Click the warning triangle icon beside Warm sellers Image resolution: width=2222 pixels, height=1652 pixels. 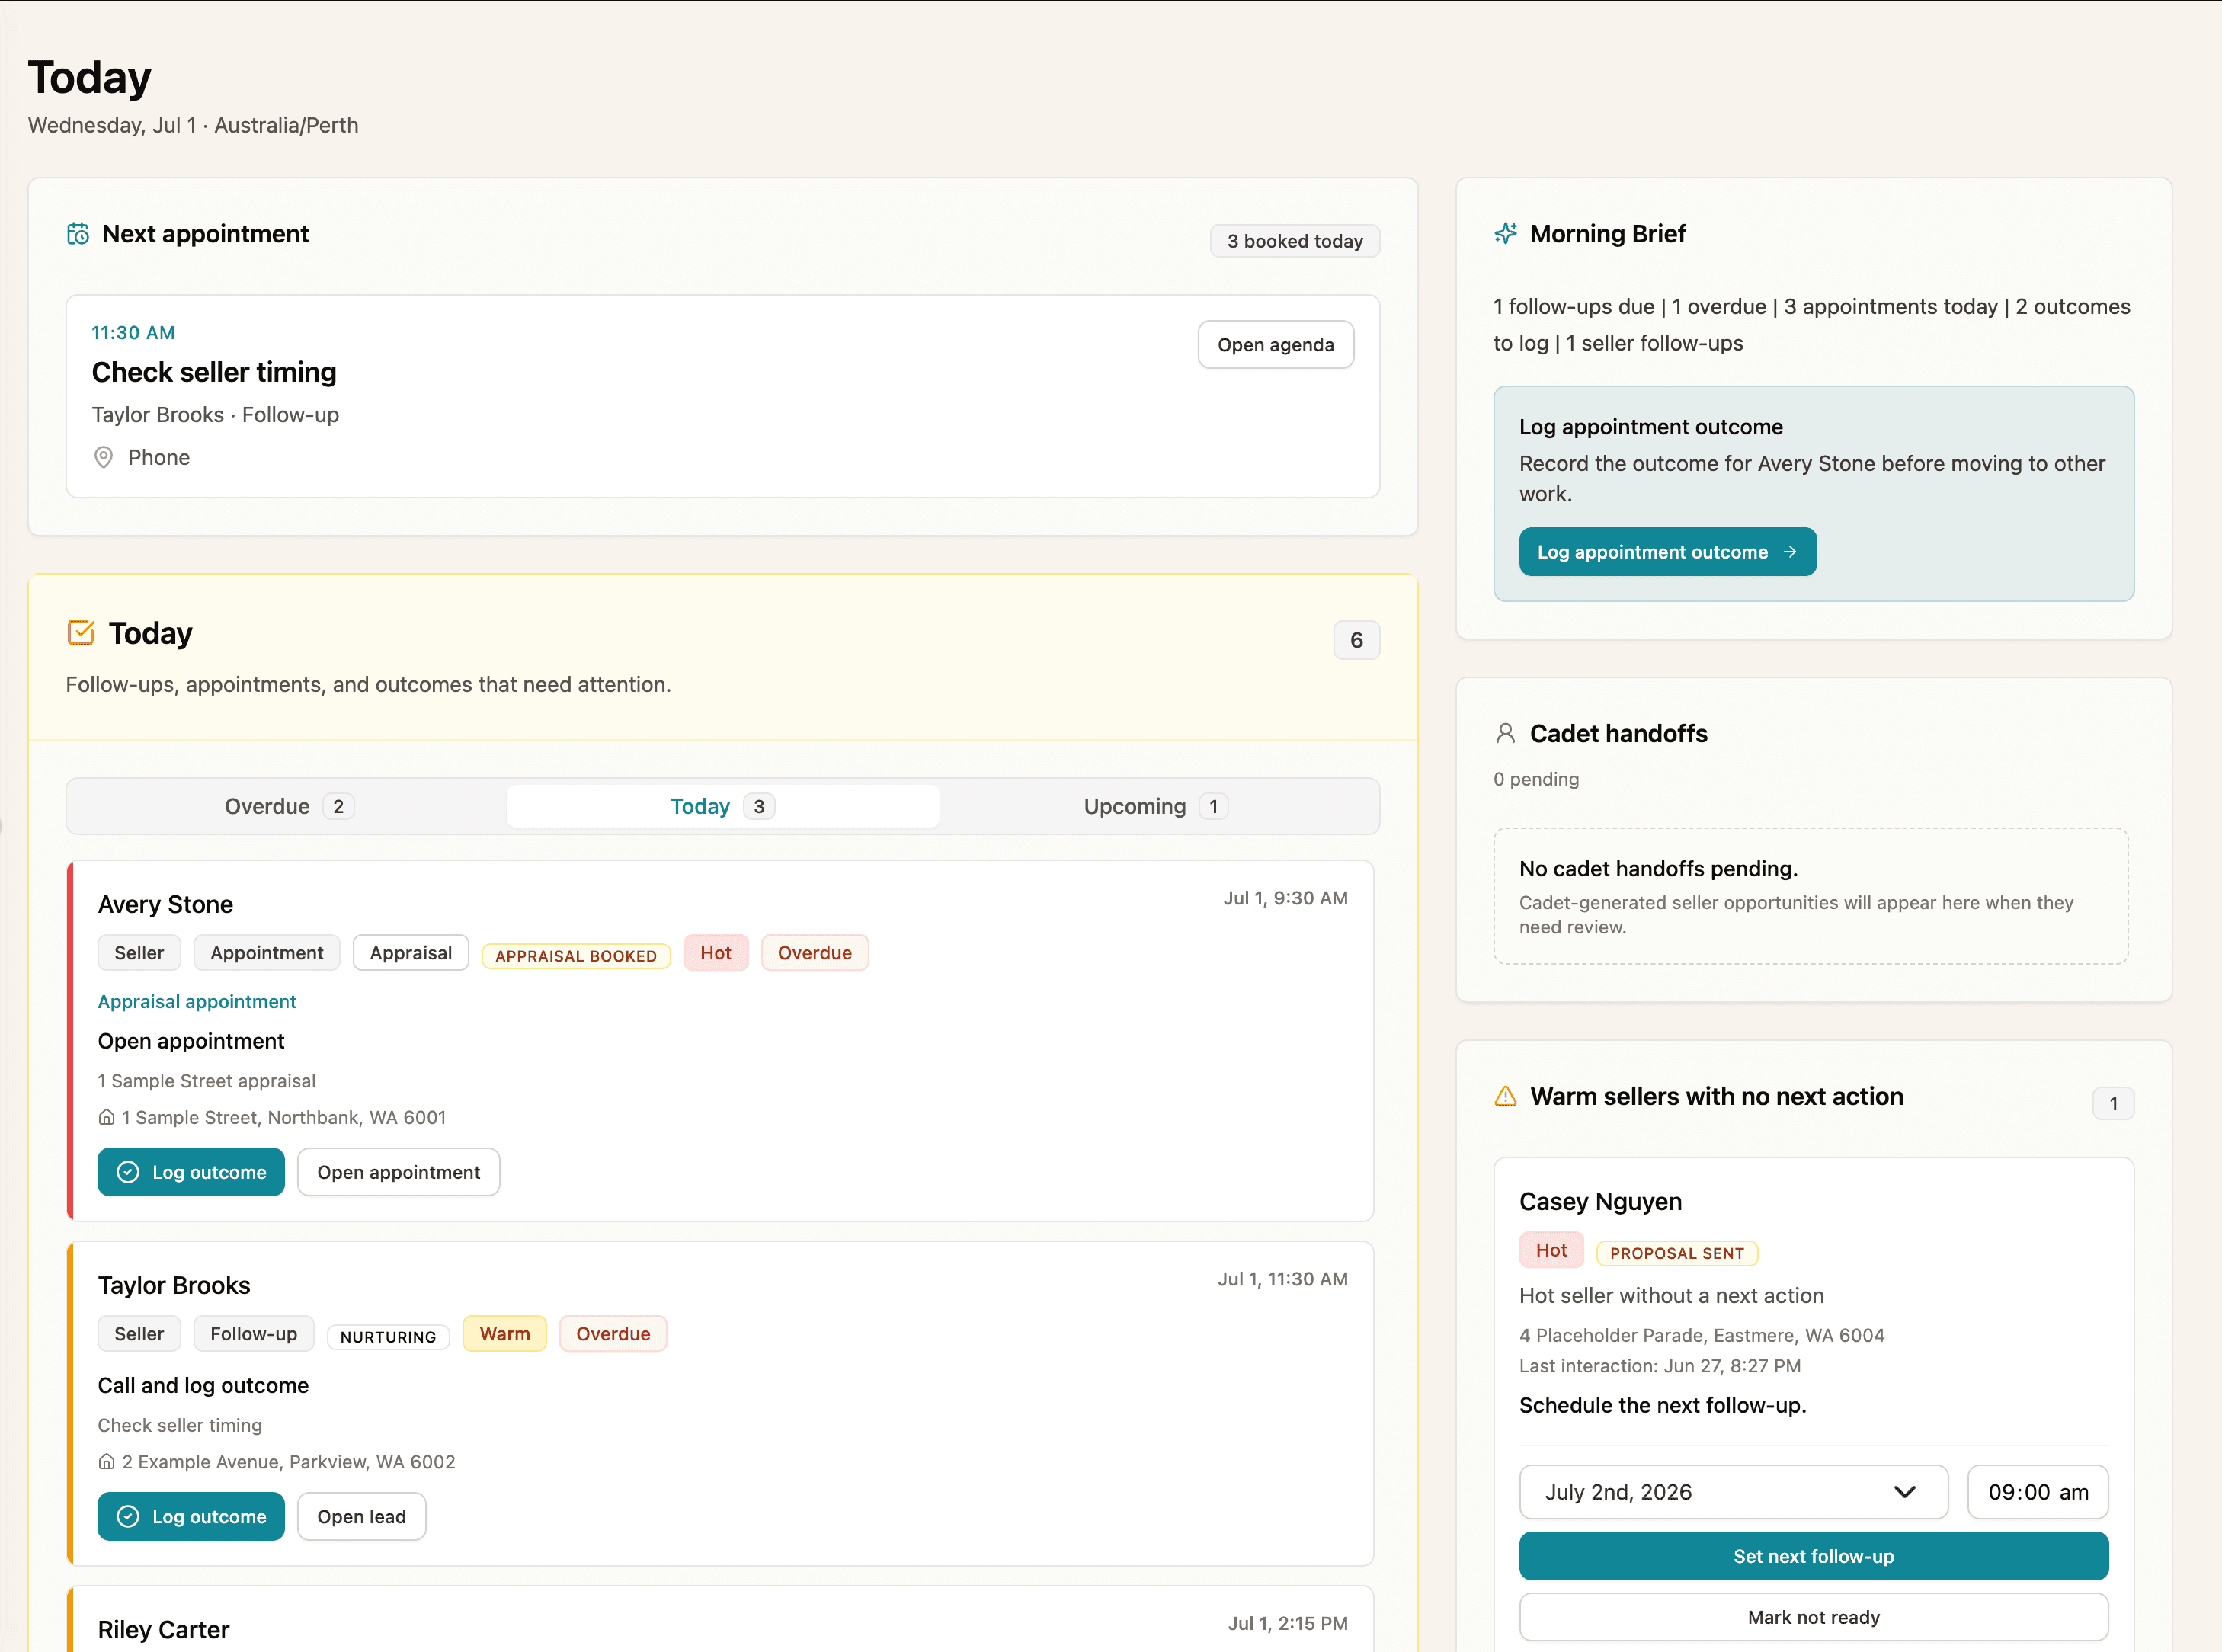(x=1505, y=1097)
